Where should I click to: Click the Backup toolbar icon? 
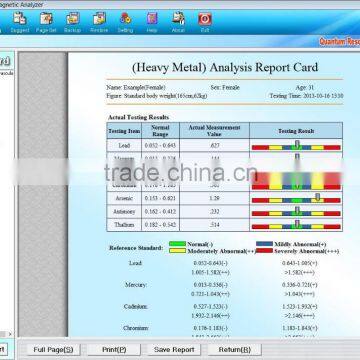coord(72,22)
